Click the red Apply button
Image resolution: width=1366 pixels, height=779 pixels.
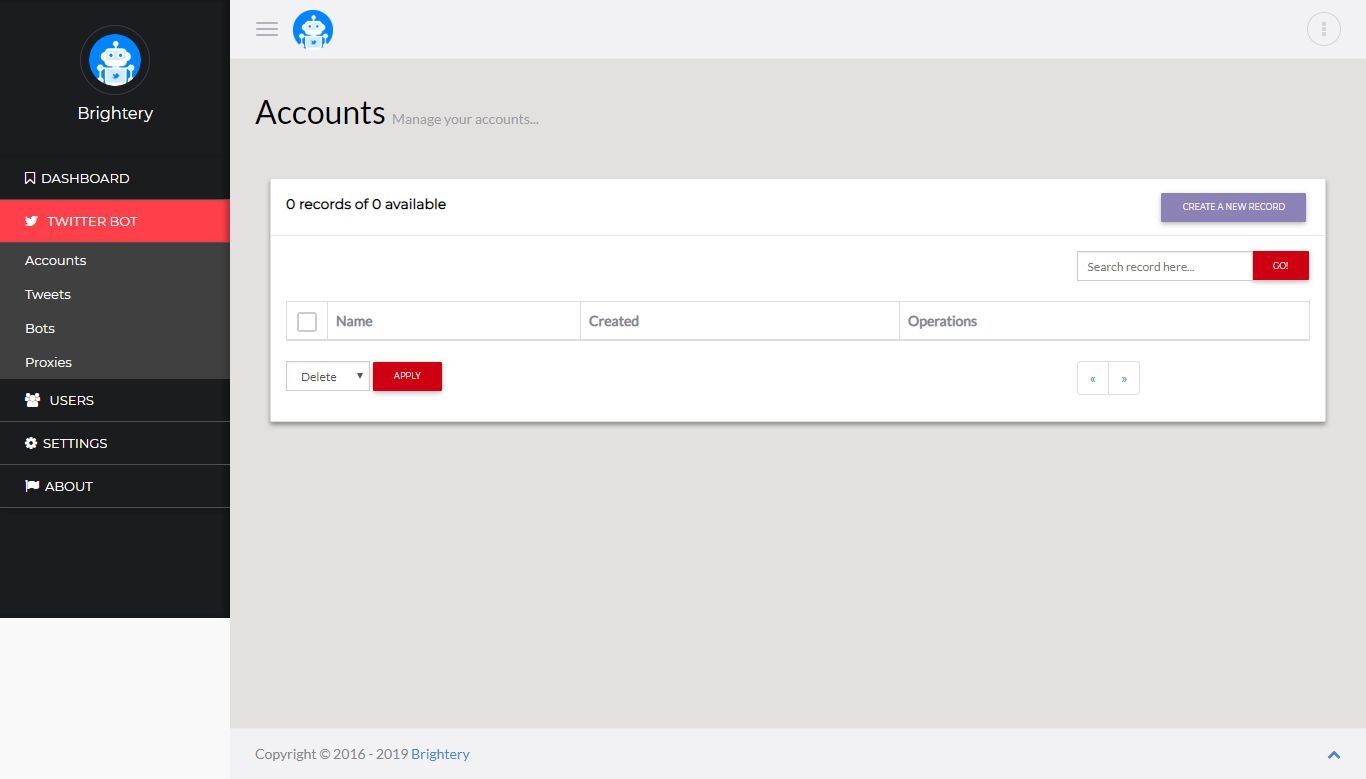coord(407,376)
